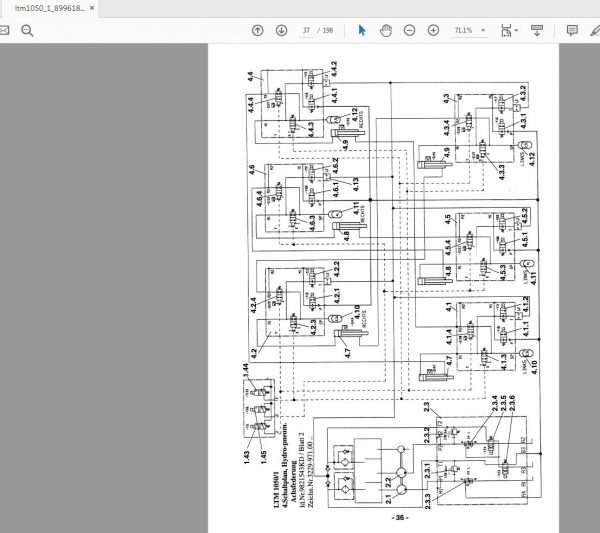600x533 pixels.
Task: Zoom in with the plus icon
Action: (431, 30)
